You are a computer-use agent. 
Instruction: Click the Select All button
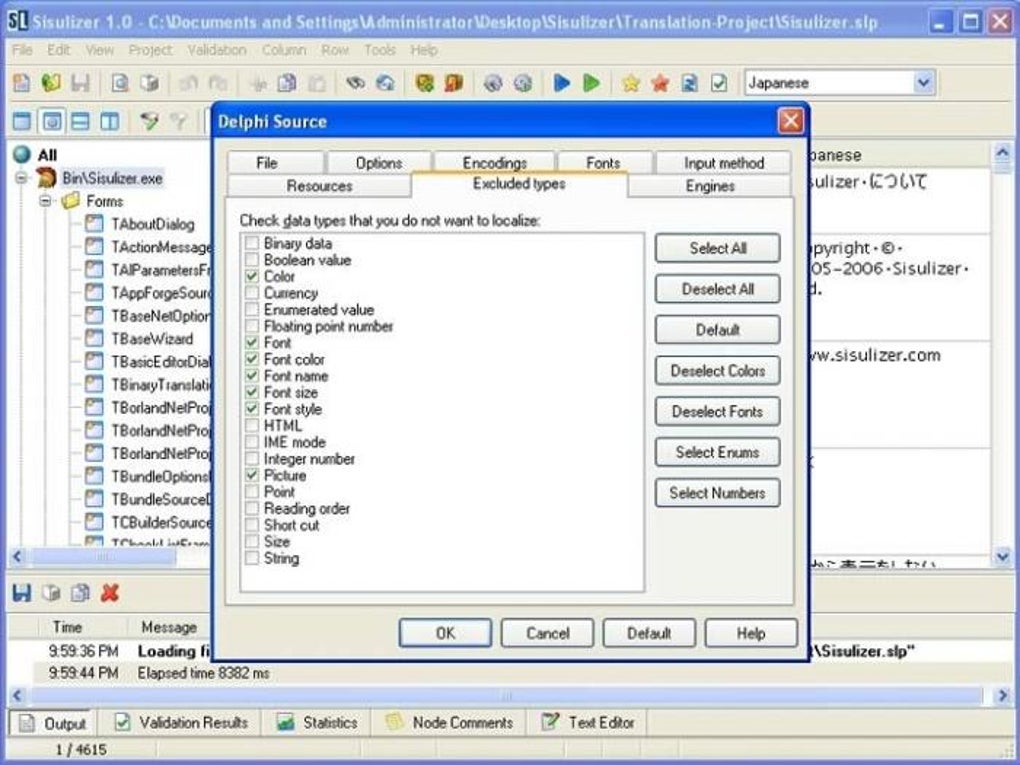tap(718, 248)
